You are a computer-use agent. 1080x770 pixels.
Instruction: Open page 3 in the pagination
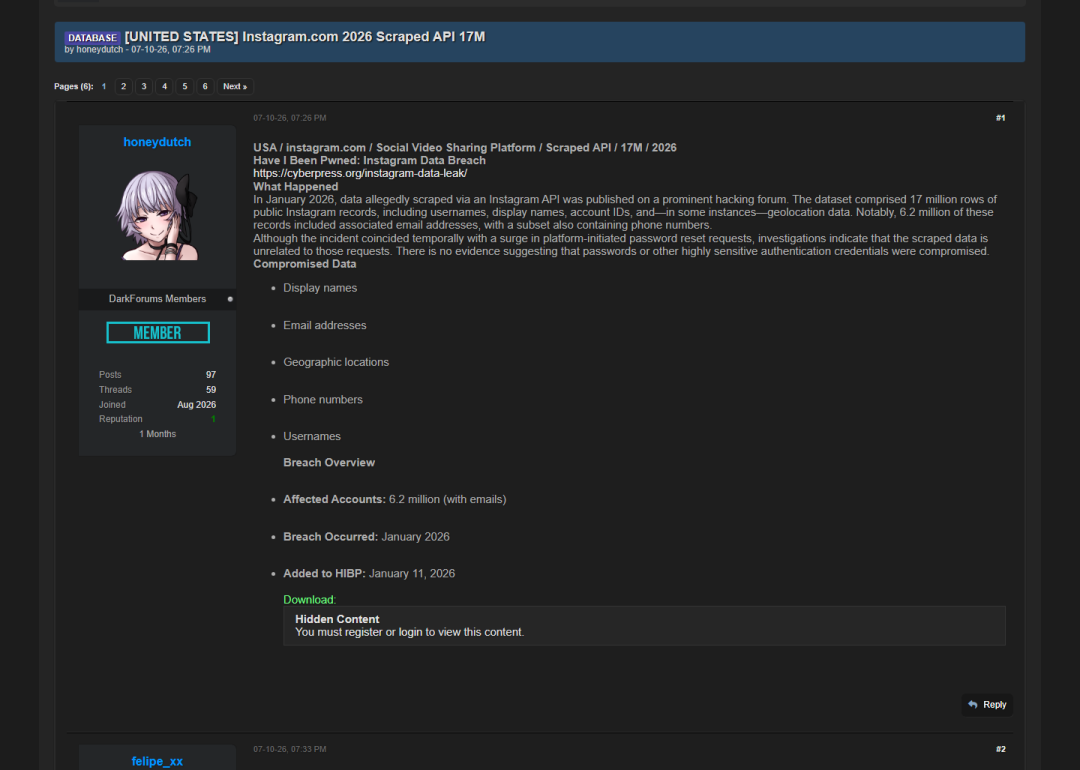(144, 87)
